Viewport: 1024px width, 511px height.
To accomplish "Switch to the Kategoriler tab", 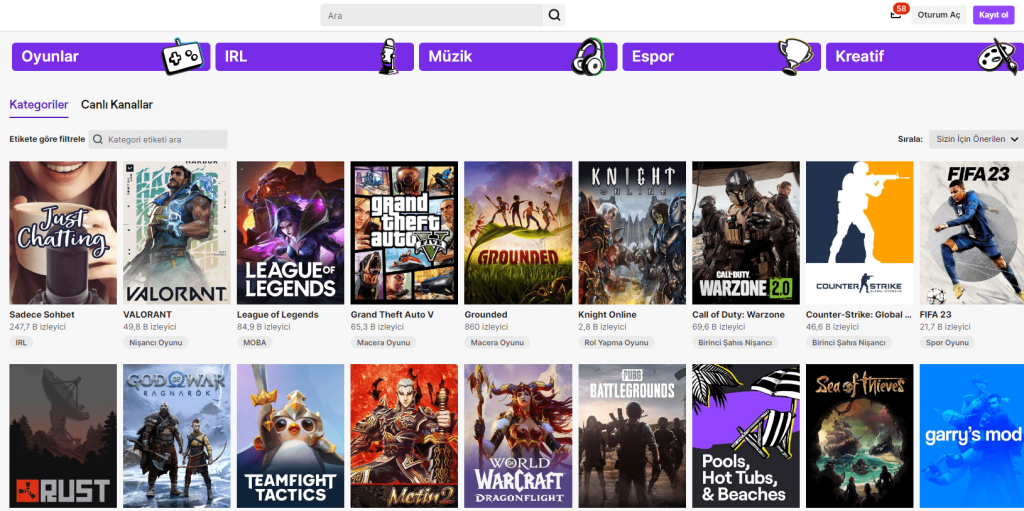I will pos(39,105).
